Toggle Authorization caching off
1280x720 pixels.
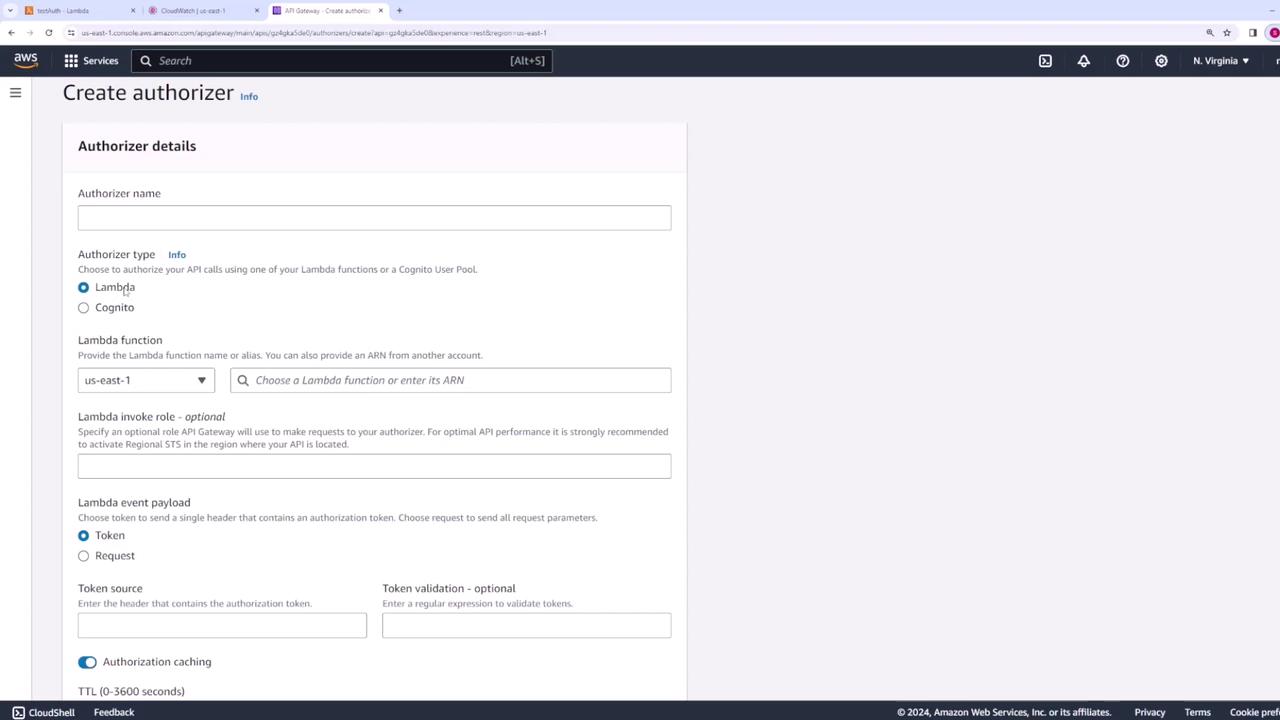tap(87, 662)
